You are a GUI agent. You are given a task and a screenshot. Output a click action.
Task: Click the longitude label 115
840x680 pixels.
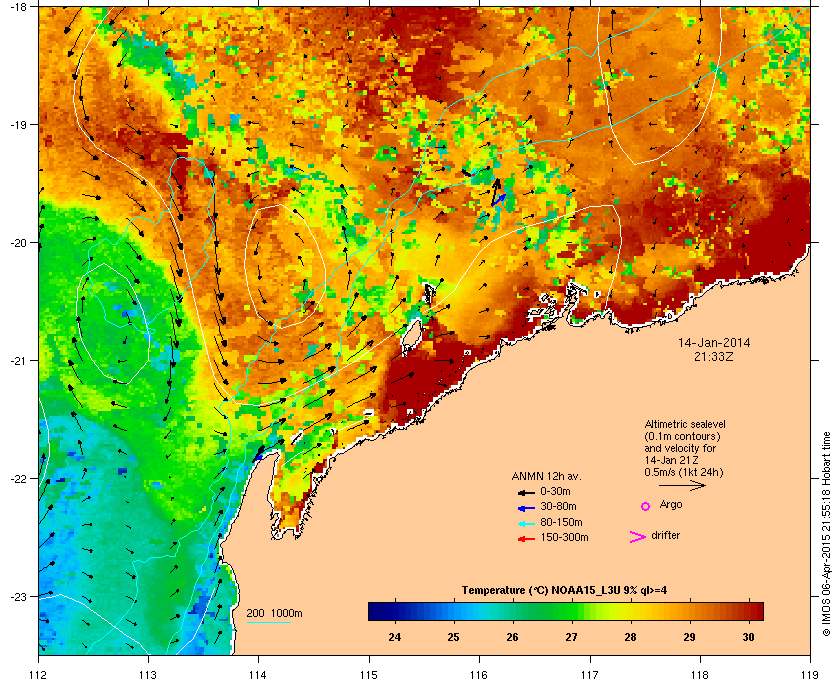pos(369,674)
